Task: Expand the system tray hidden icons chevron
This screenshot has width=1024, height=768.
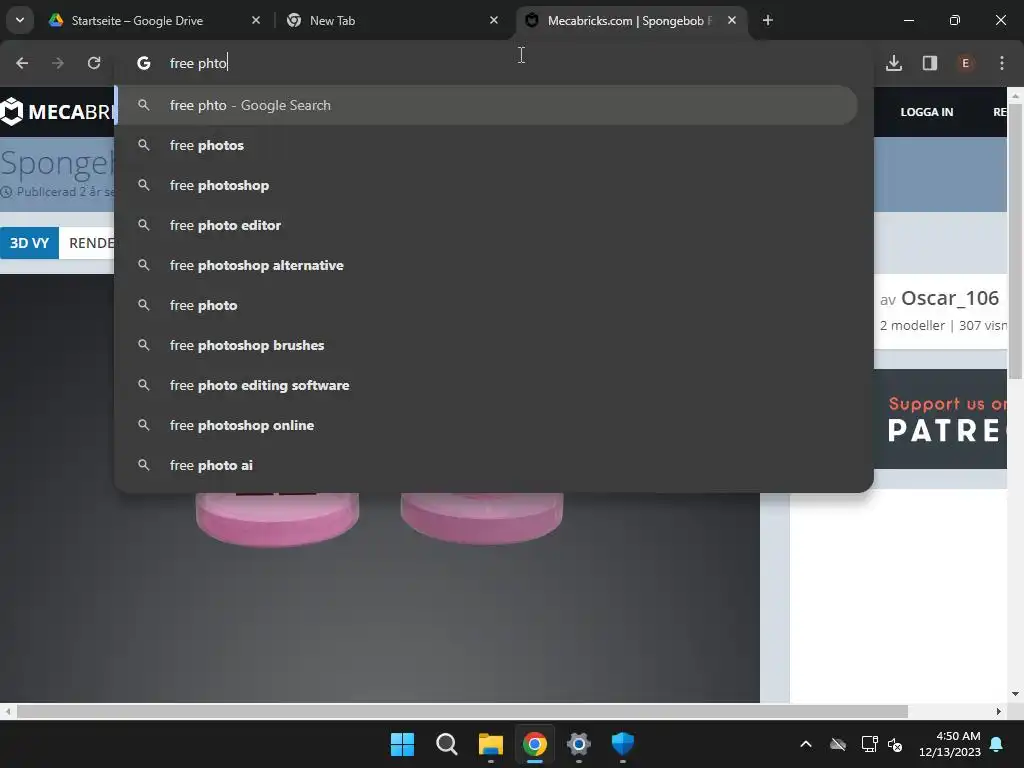Action: (x=806, y=744)
